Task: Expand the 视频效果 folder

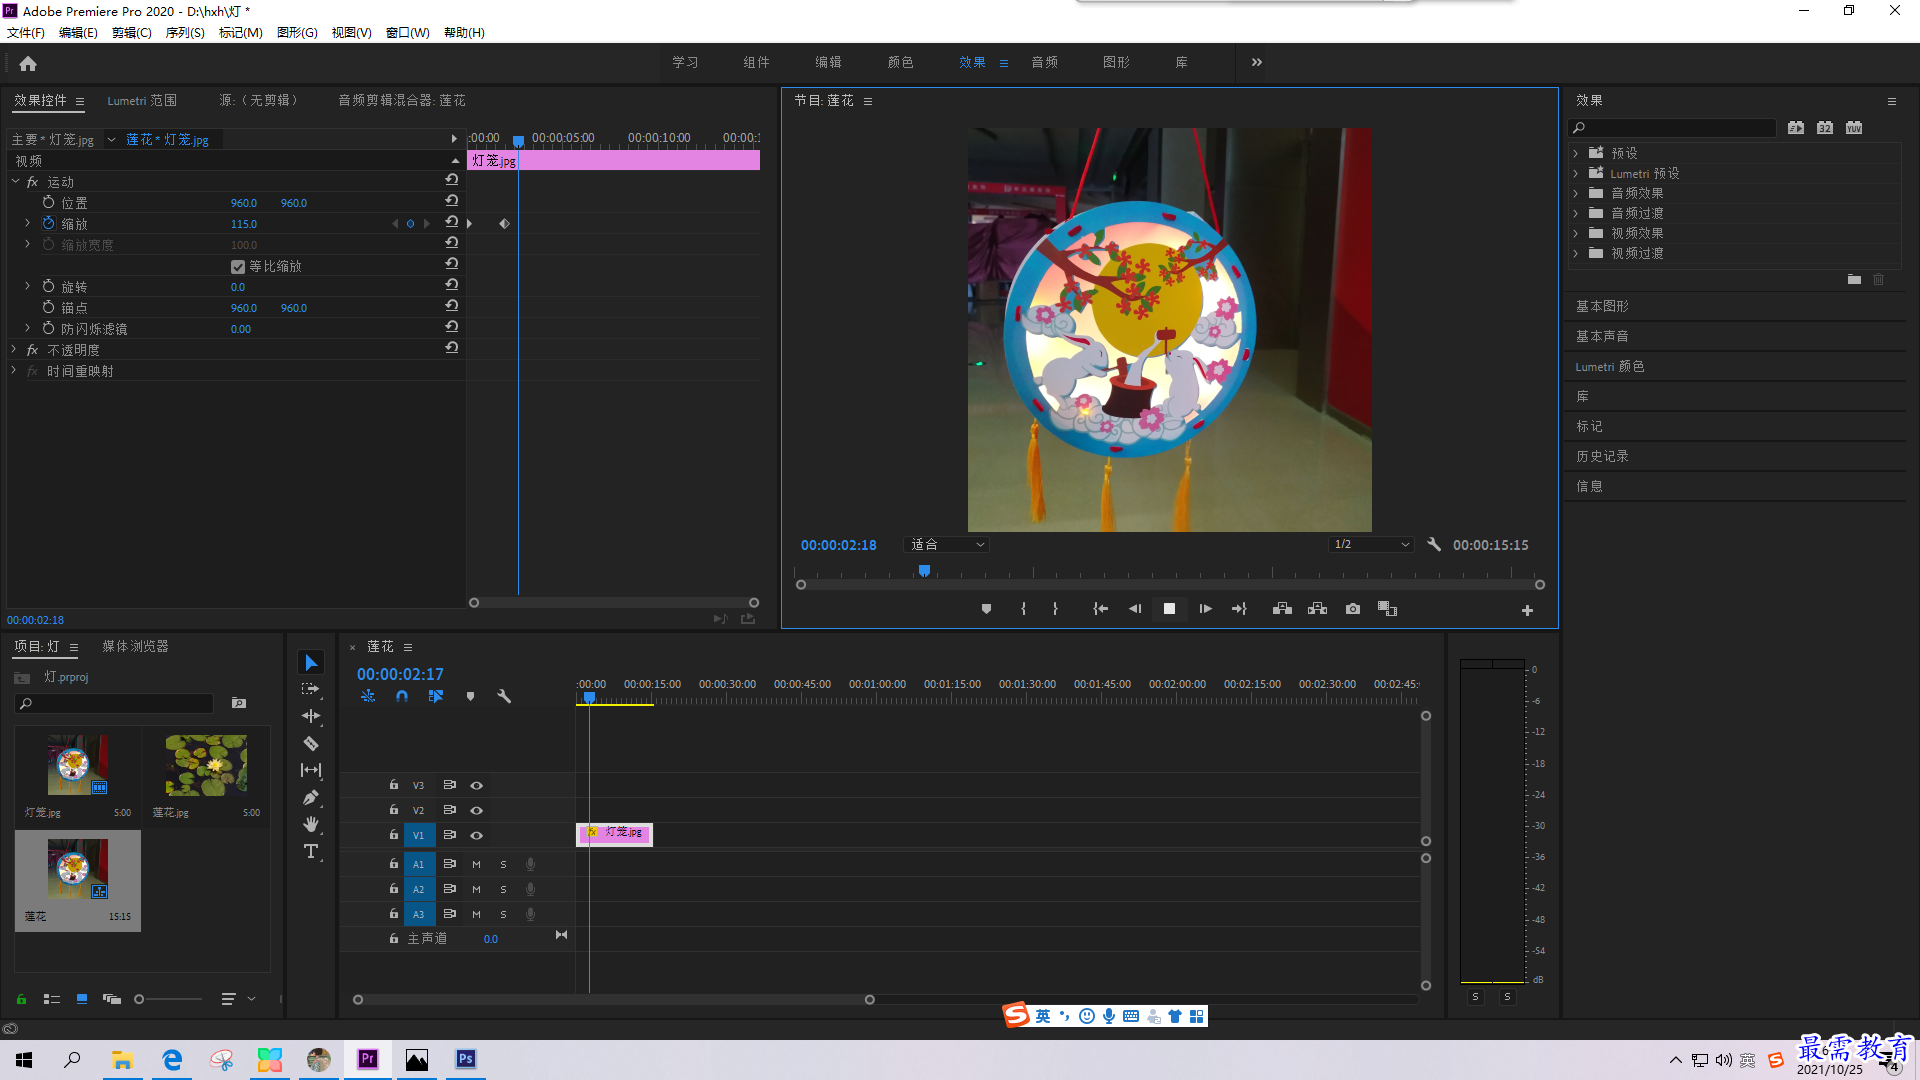Action: coord(1576,233)
